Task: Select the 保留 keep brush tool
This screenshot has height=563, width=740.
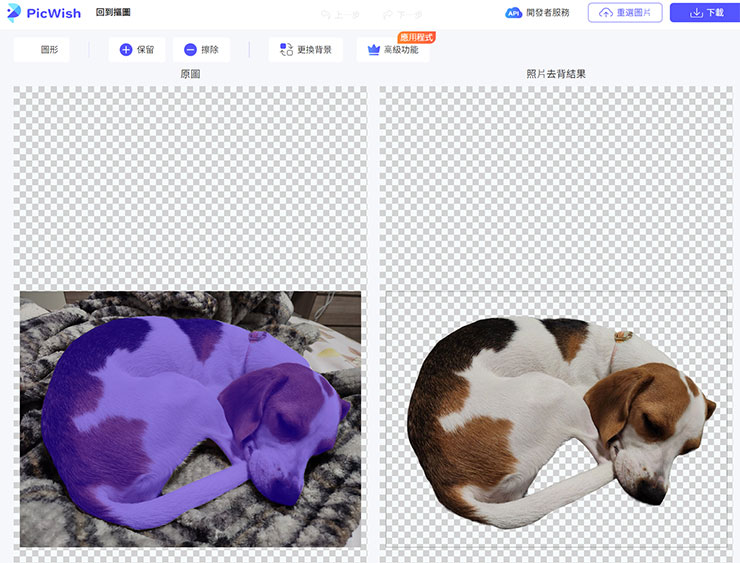Action: 137,50
